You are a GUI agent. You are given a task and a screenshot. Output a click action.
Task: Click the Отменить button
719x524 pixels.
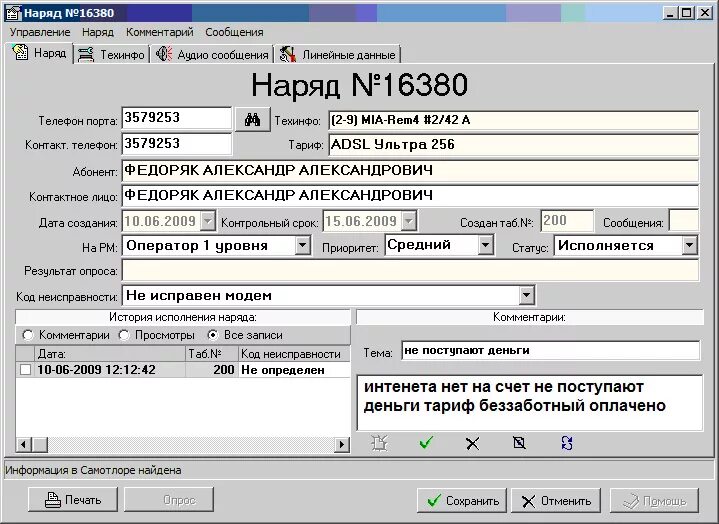(x=556, y=501)
